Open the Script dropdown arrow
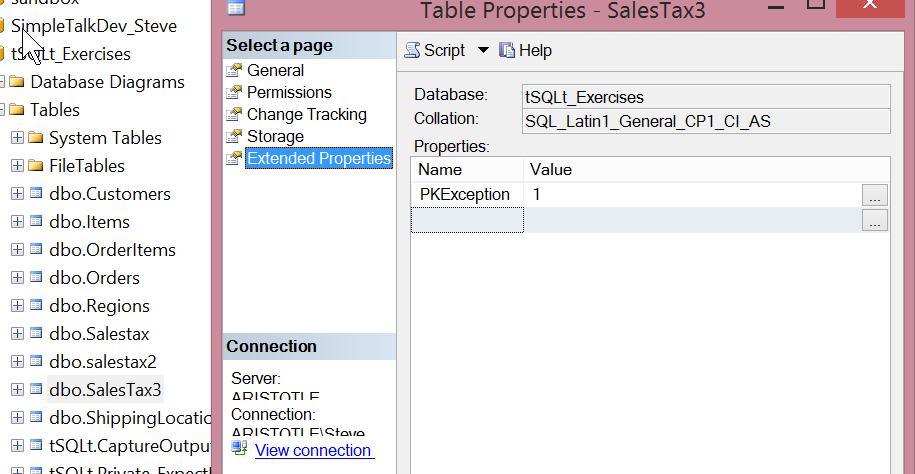The width and height of the screenshot is (915, 474). click(483, 50)
